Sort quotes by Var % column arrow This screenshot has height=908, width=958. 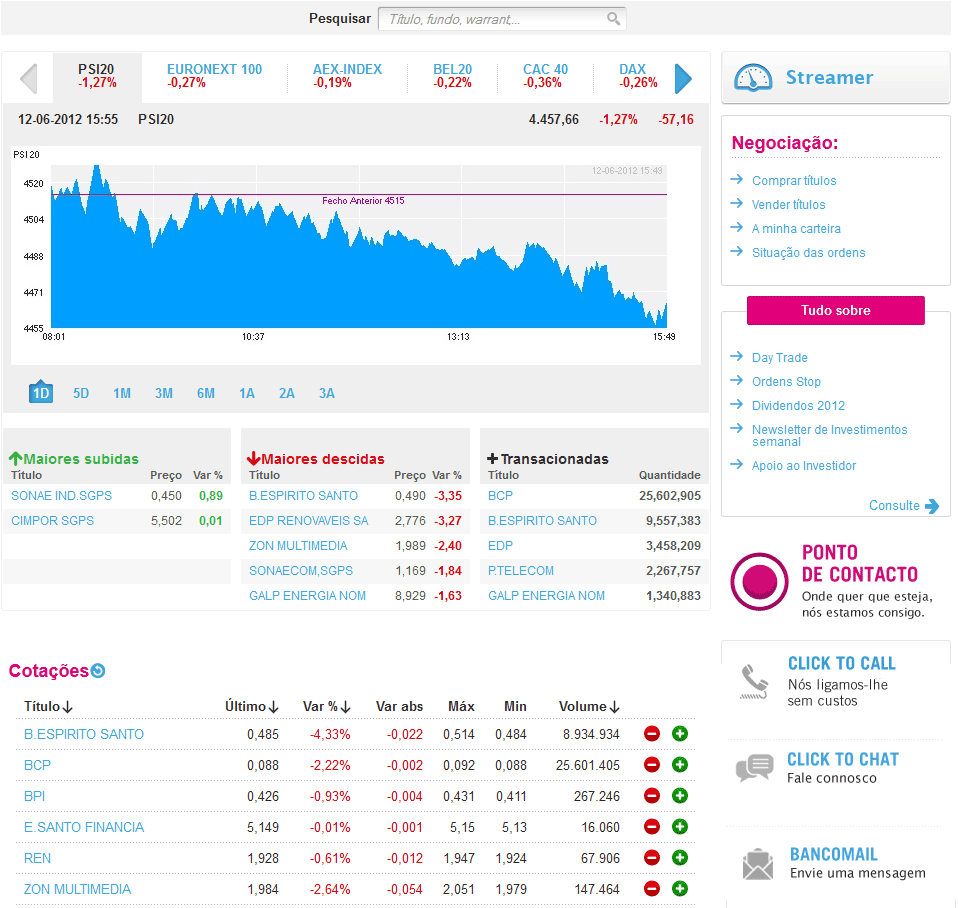[x=345, y=707]
